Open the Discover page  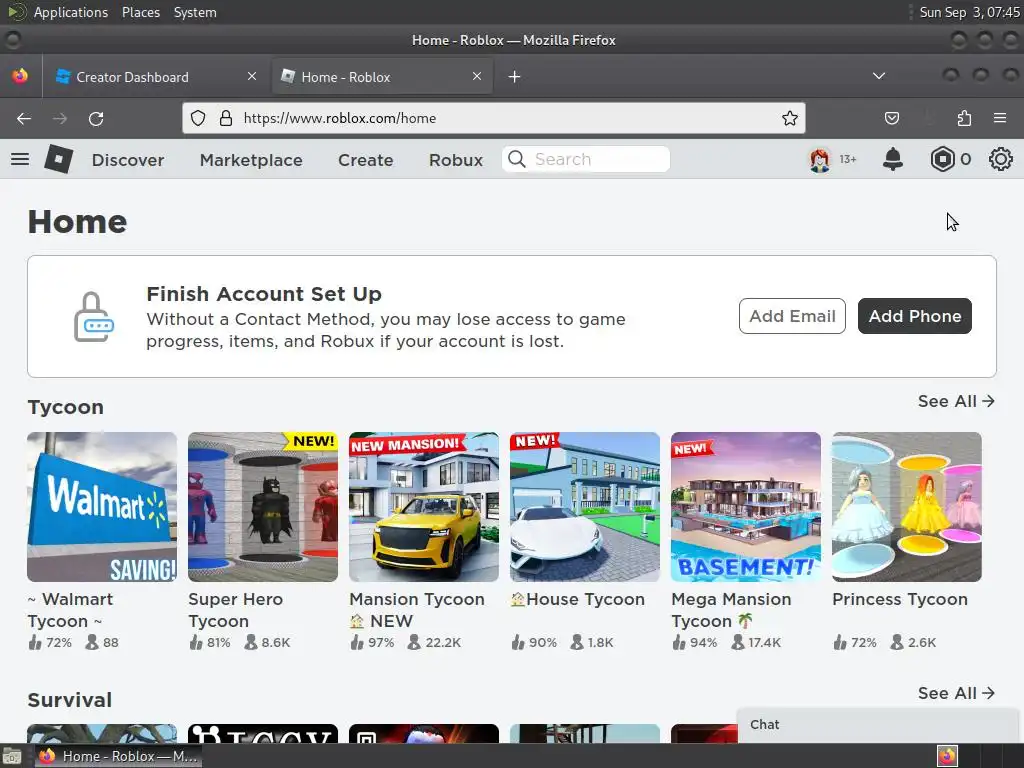click(x=128, y=160)
